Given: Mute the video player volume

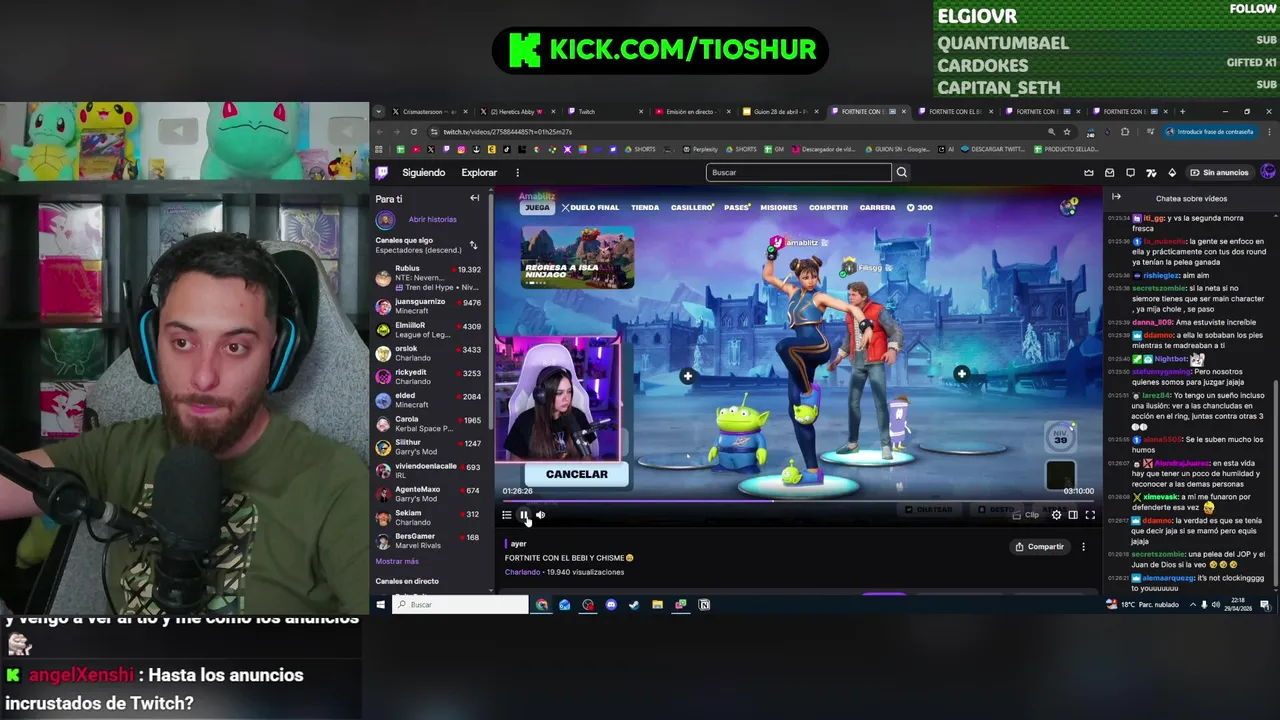Looking at the screenshot, I should [540, 515].
